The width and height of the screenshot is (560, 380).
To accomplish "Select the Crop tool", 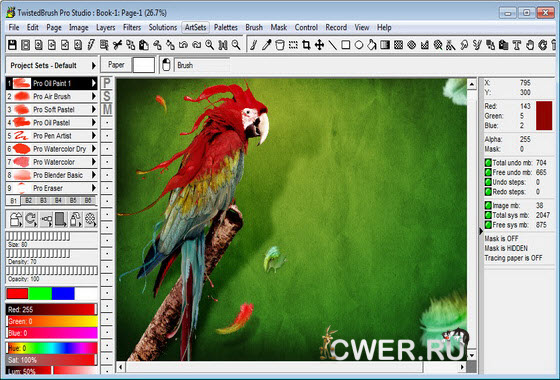I will point(306,45).
